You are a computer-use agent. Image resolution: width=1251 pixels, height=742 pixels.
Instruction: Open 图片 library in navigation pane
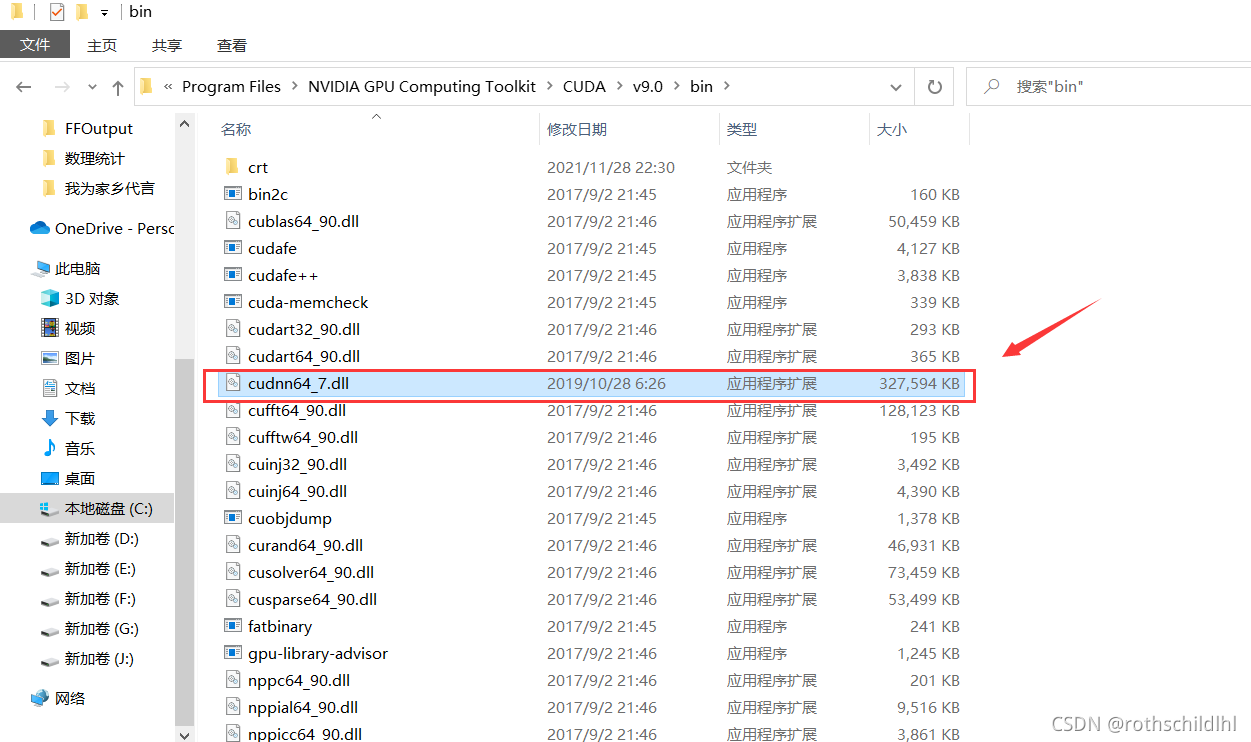click(79, 358)
